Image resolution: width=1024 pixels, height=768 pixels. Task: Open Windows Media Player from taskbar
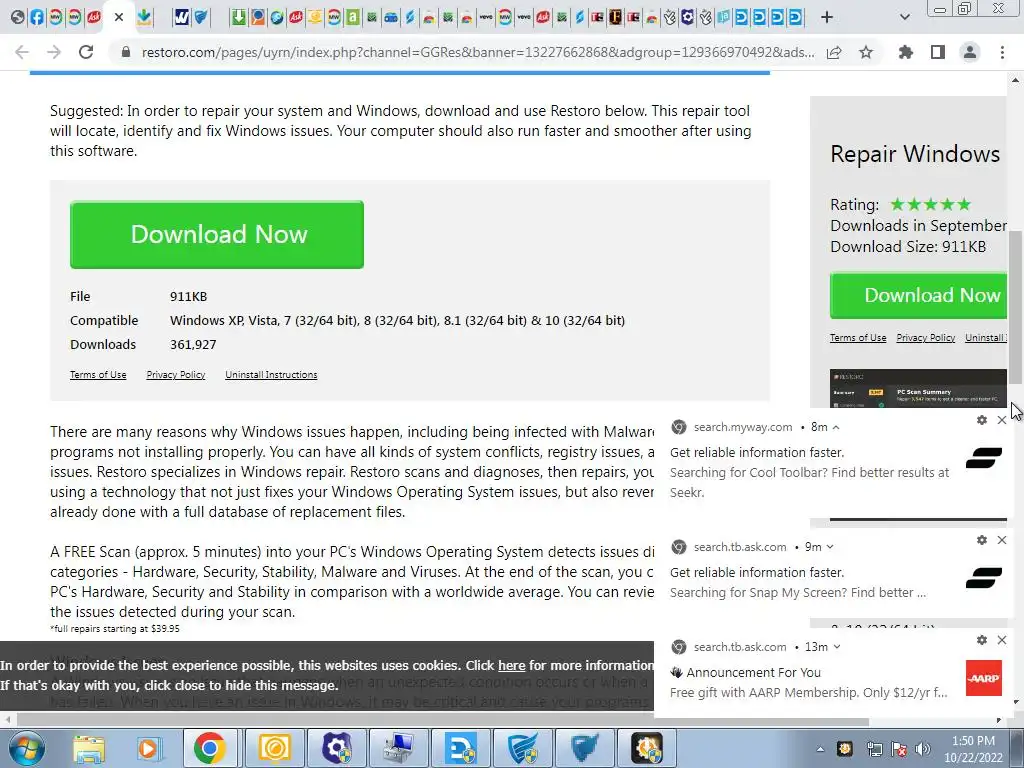click(x=148, y=748)
